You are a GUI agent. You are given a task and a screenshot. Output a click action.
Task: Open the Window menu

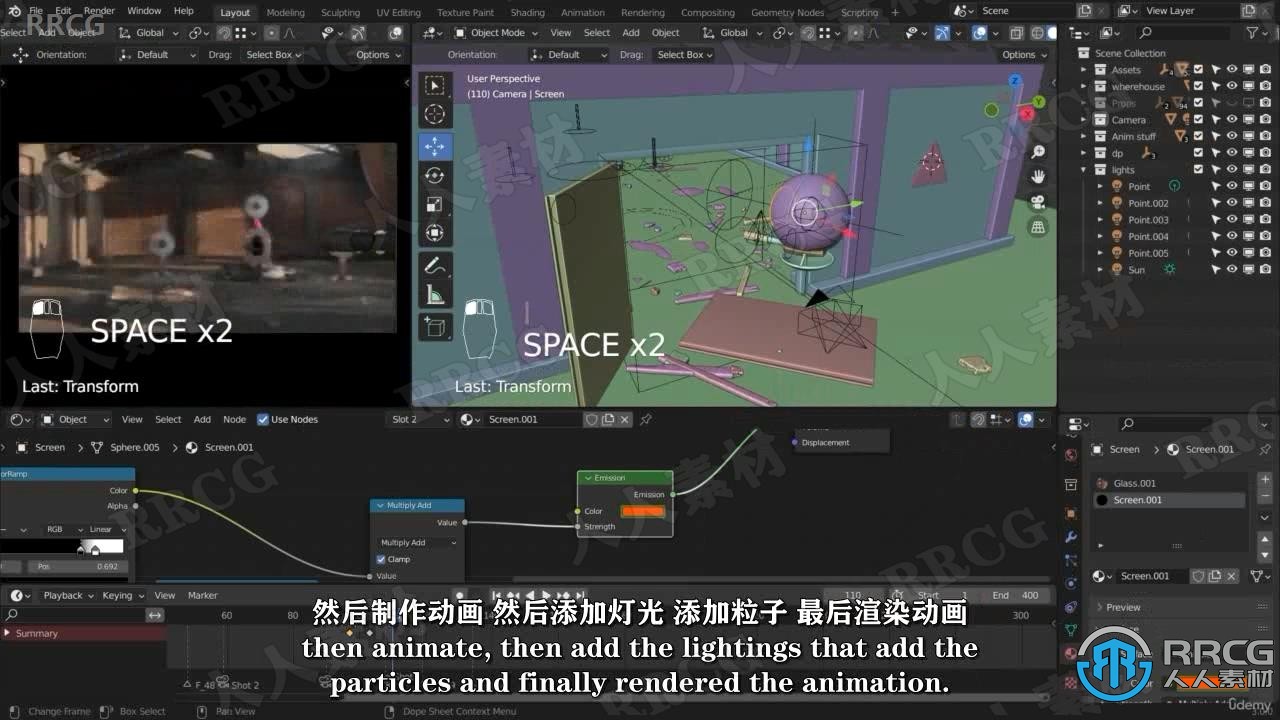(x=144, y=11)
